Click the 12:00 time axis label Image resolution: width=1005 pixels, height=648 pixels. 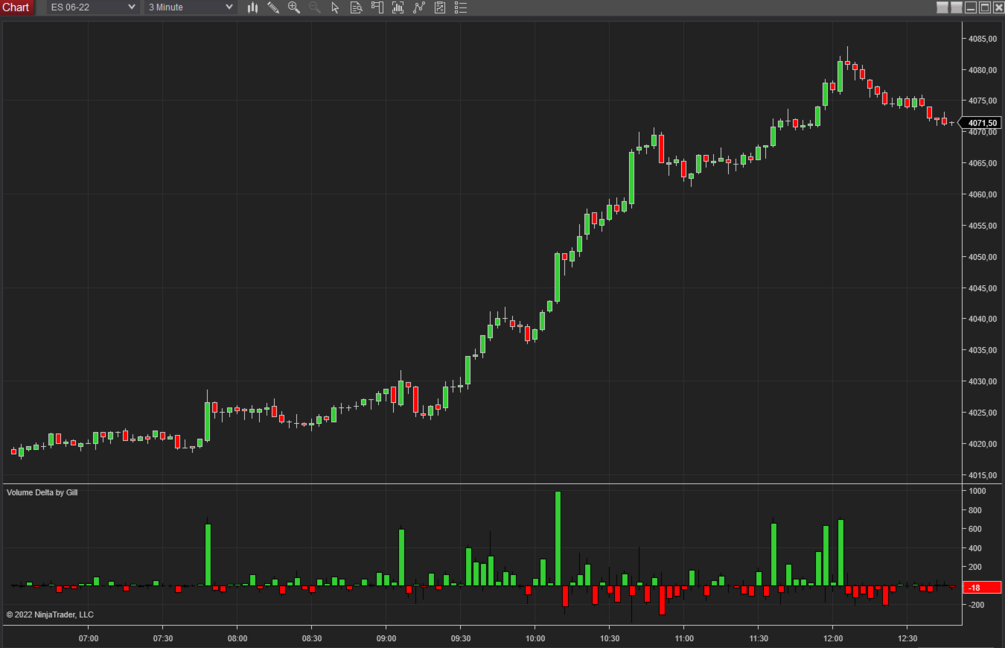[x=833, y=638]
